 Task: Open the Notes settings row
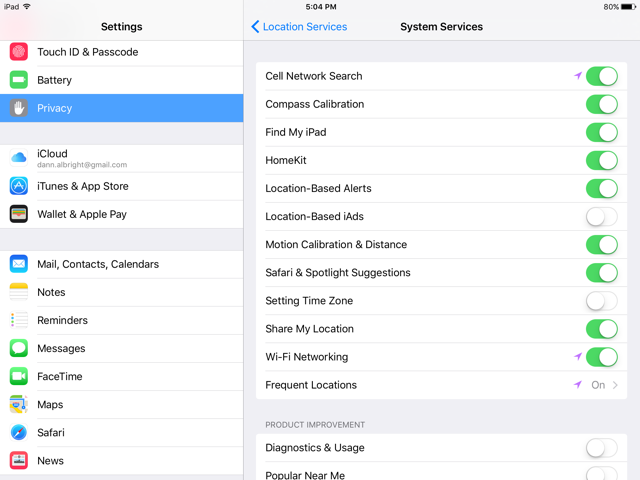tap(122, 292)
